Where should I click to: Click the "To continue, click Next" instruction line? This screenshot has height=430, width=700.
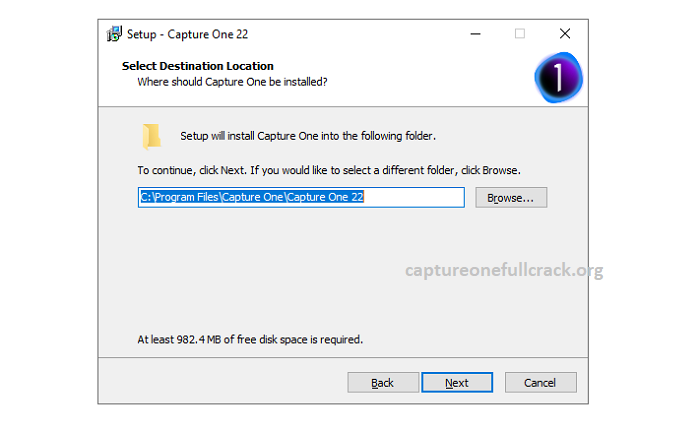[329, 170]
